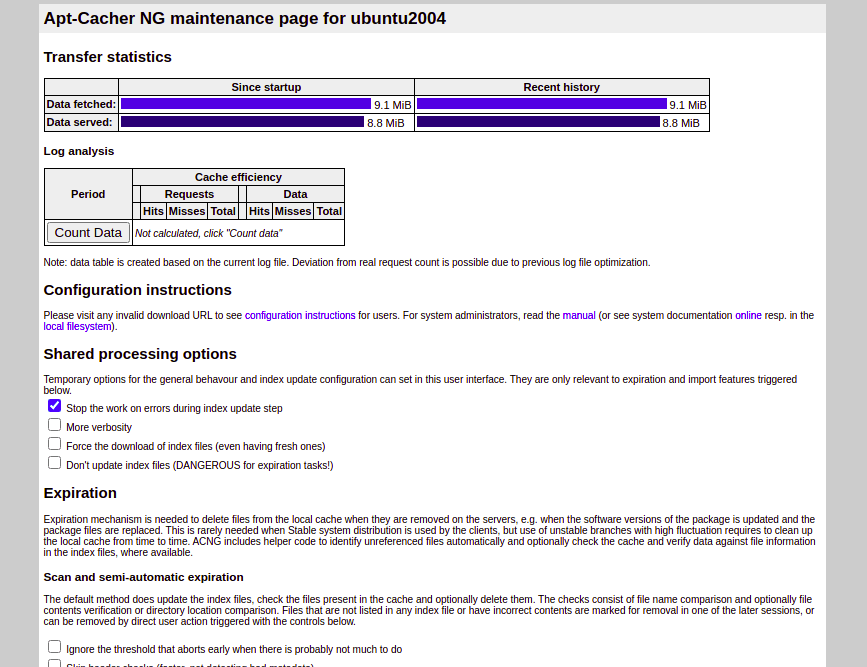Click the 9.1 MiB data fetched label
867x667 pixels.
(392, 104)
